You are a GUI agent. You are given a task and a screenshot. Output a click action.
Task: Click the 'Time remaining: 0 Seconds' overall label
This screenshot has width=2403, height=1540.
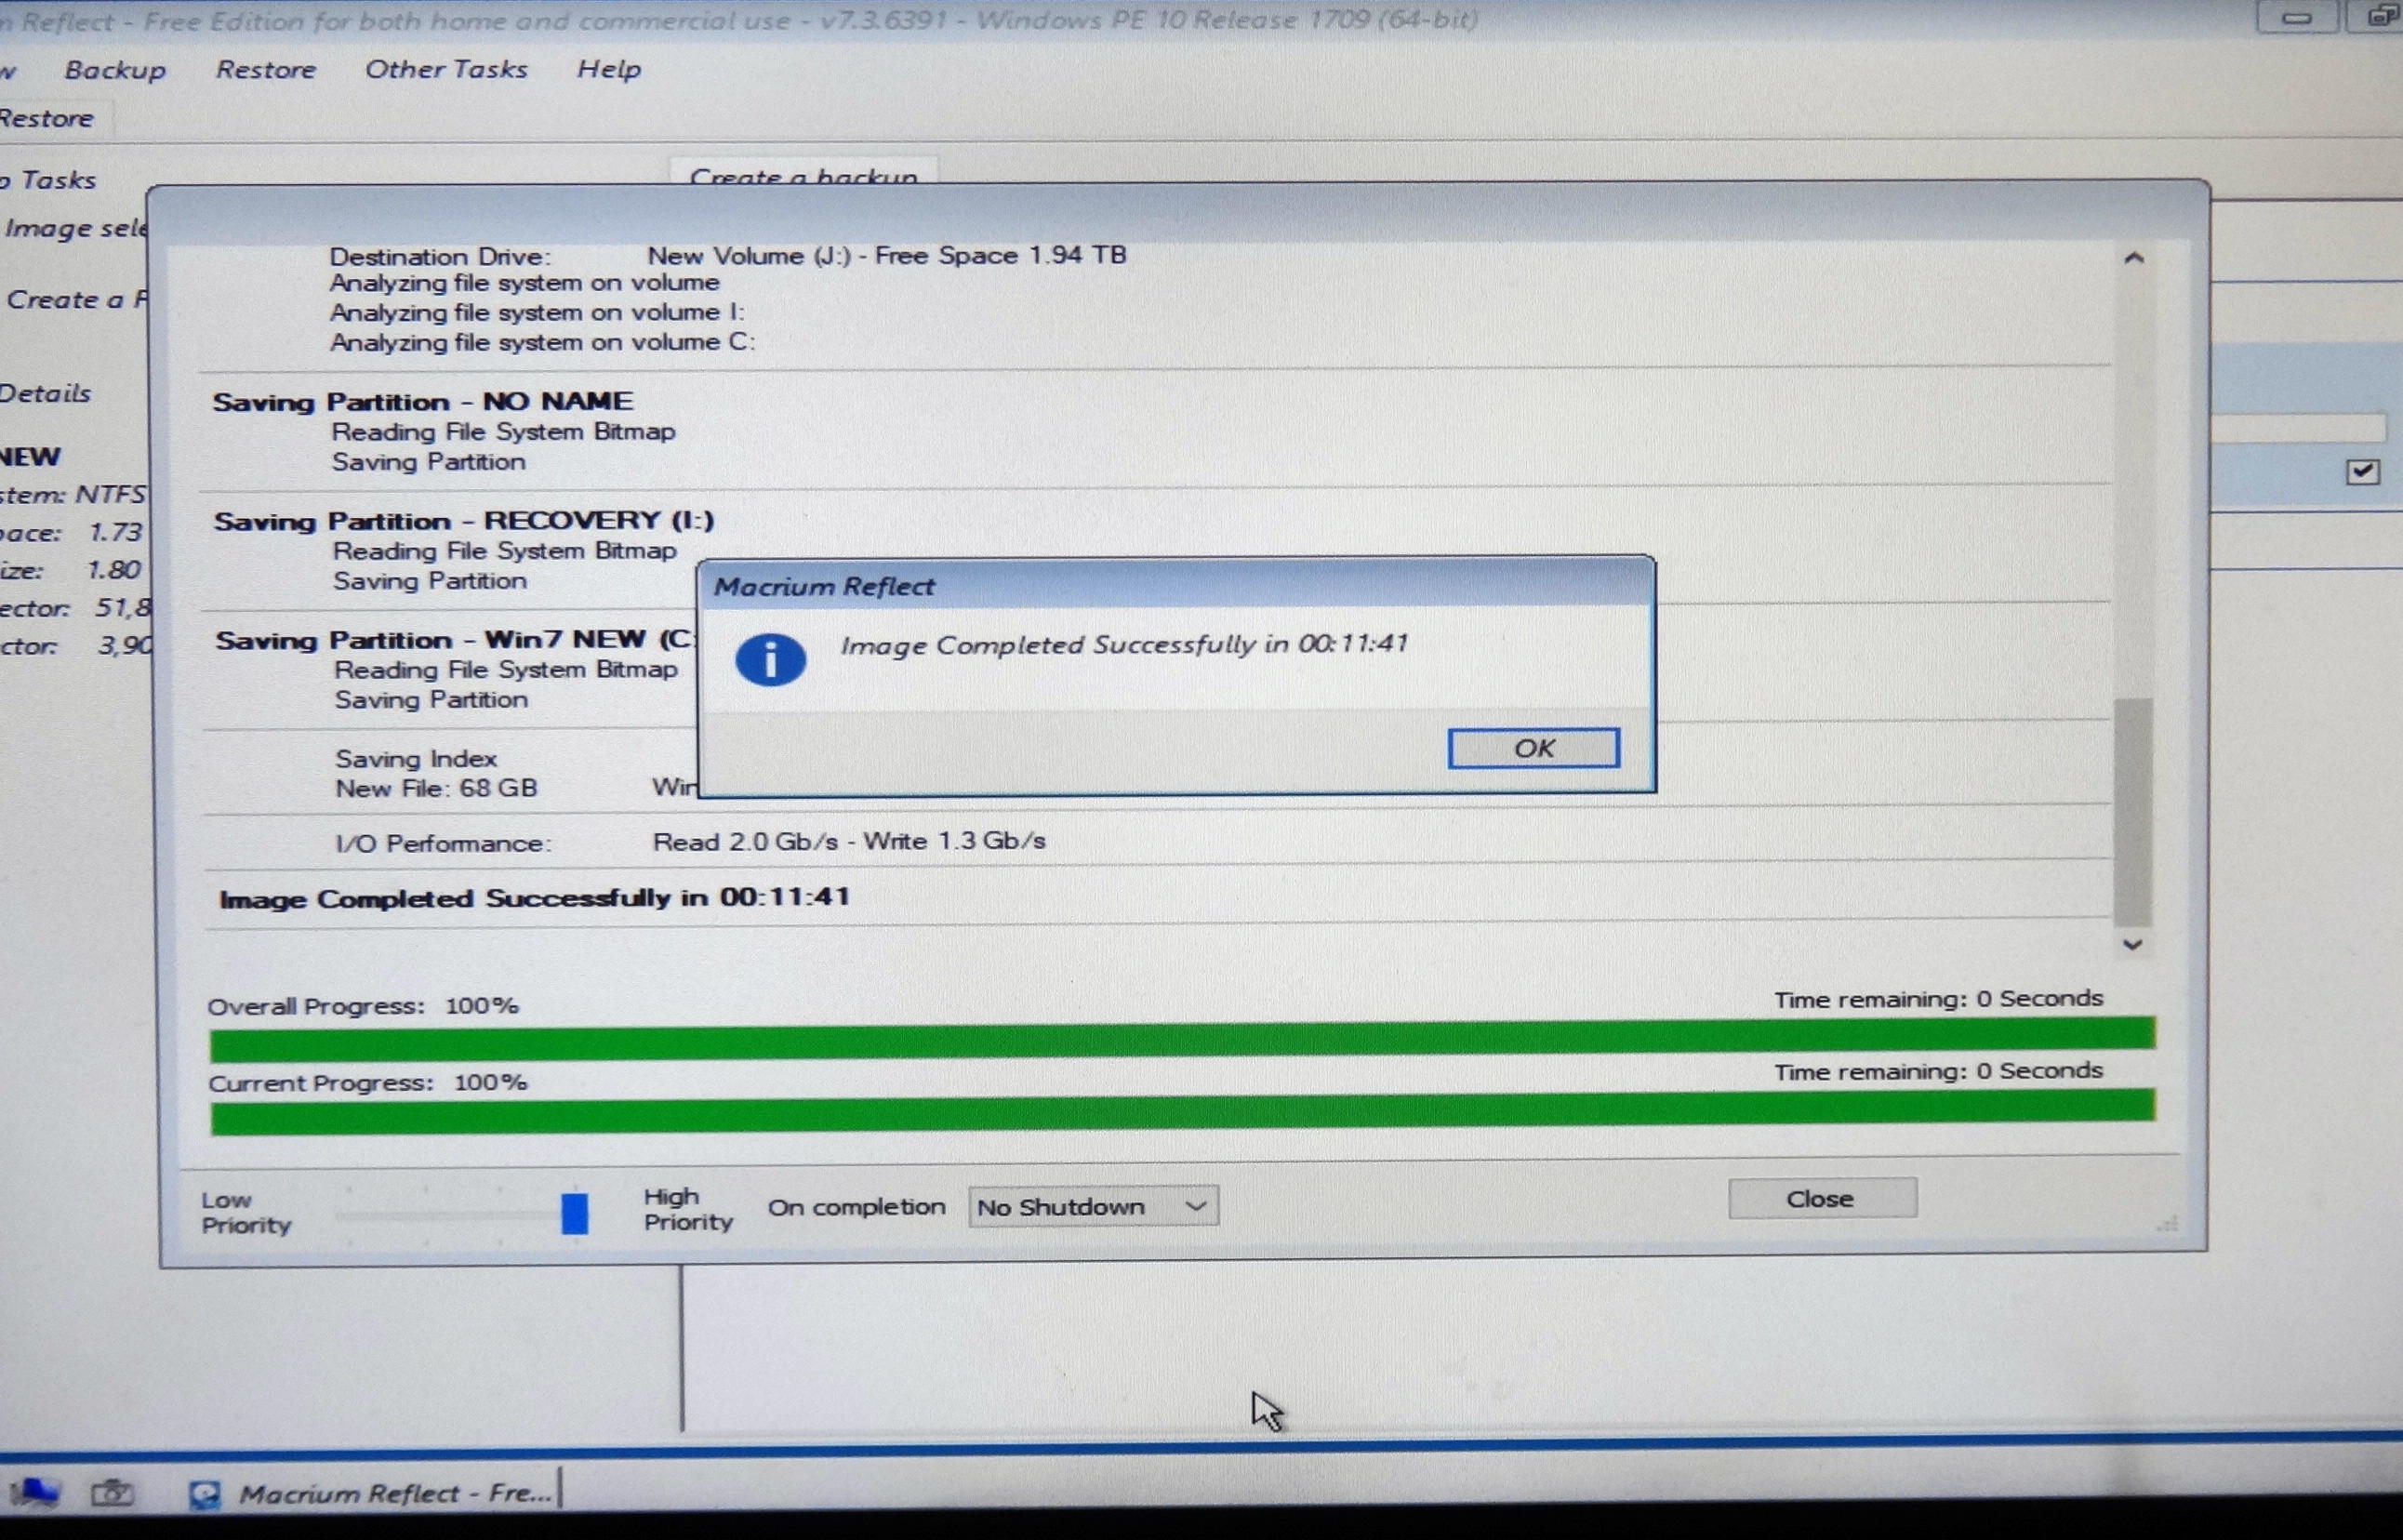(1938, 999)
